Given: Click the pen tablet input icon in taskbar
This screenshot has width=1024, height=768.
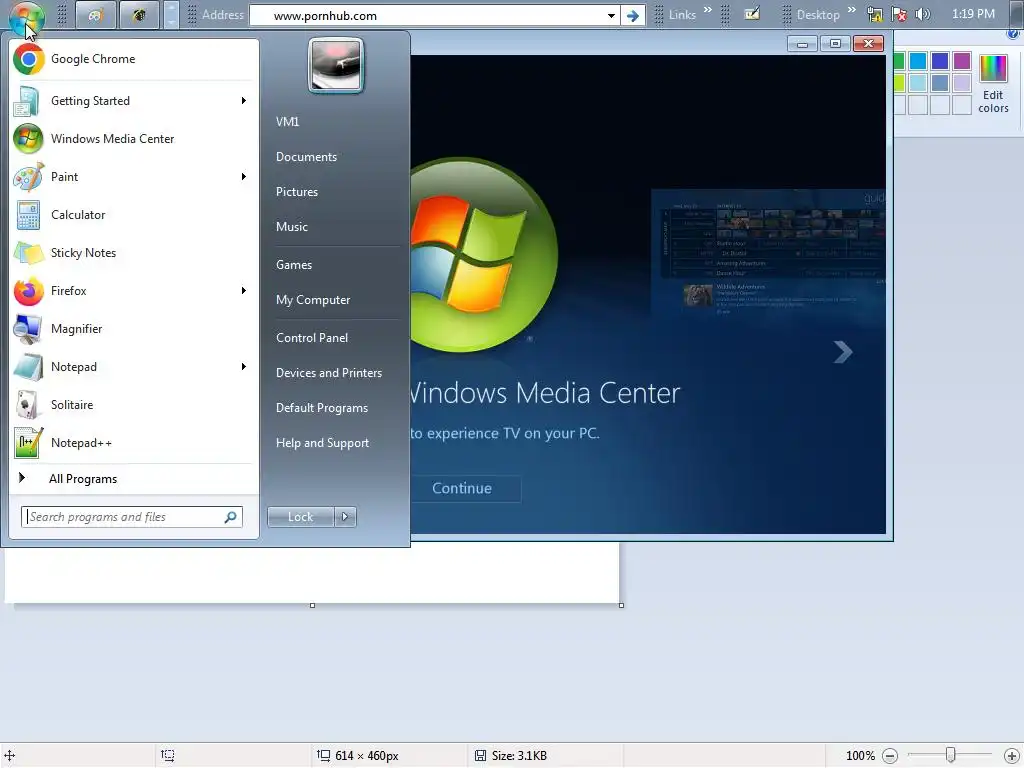Looking at the screenshot, I should click(752, 14).
